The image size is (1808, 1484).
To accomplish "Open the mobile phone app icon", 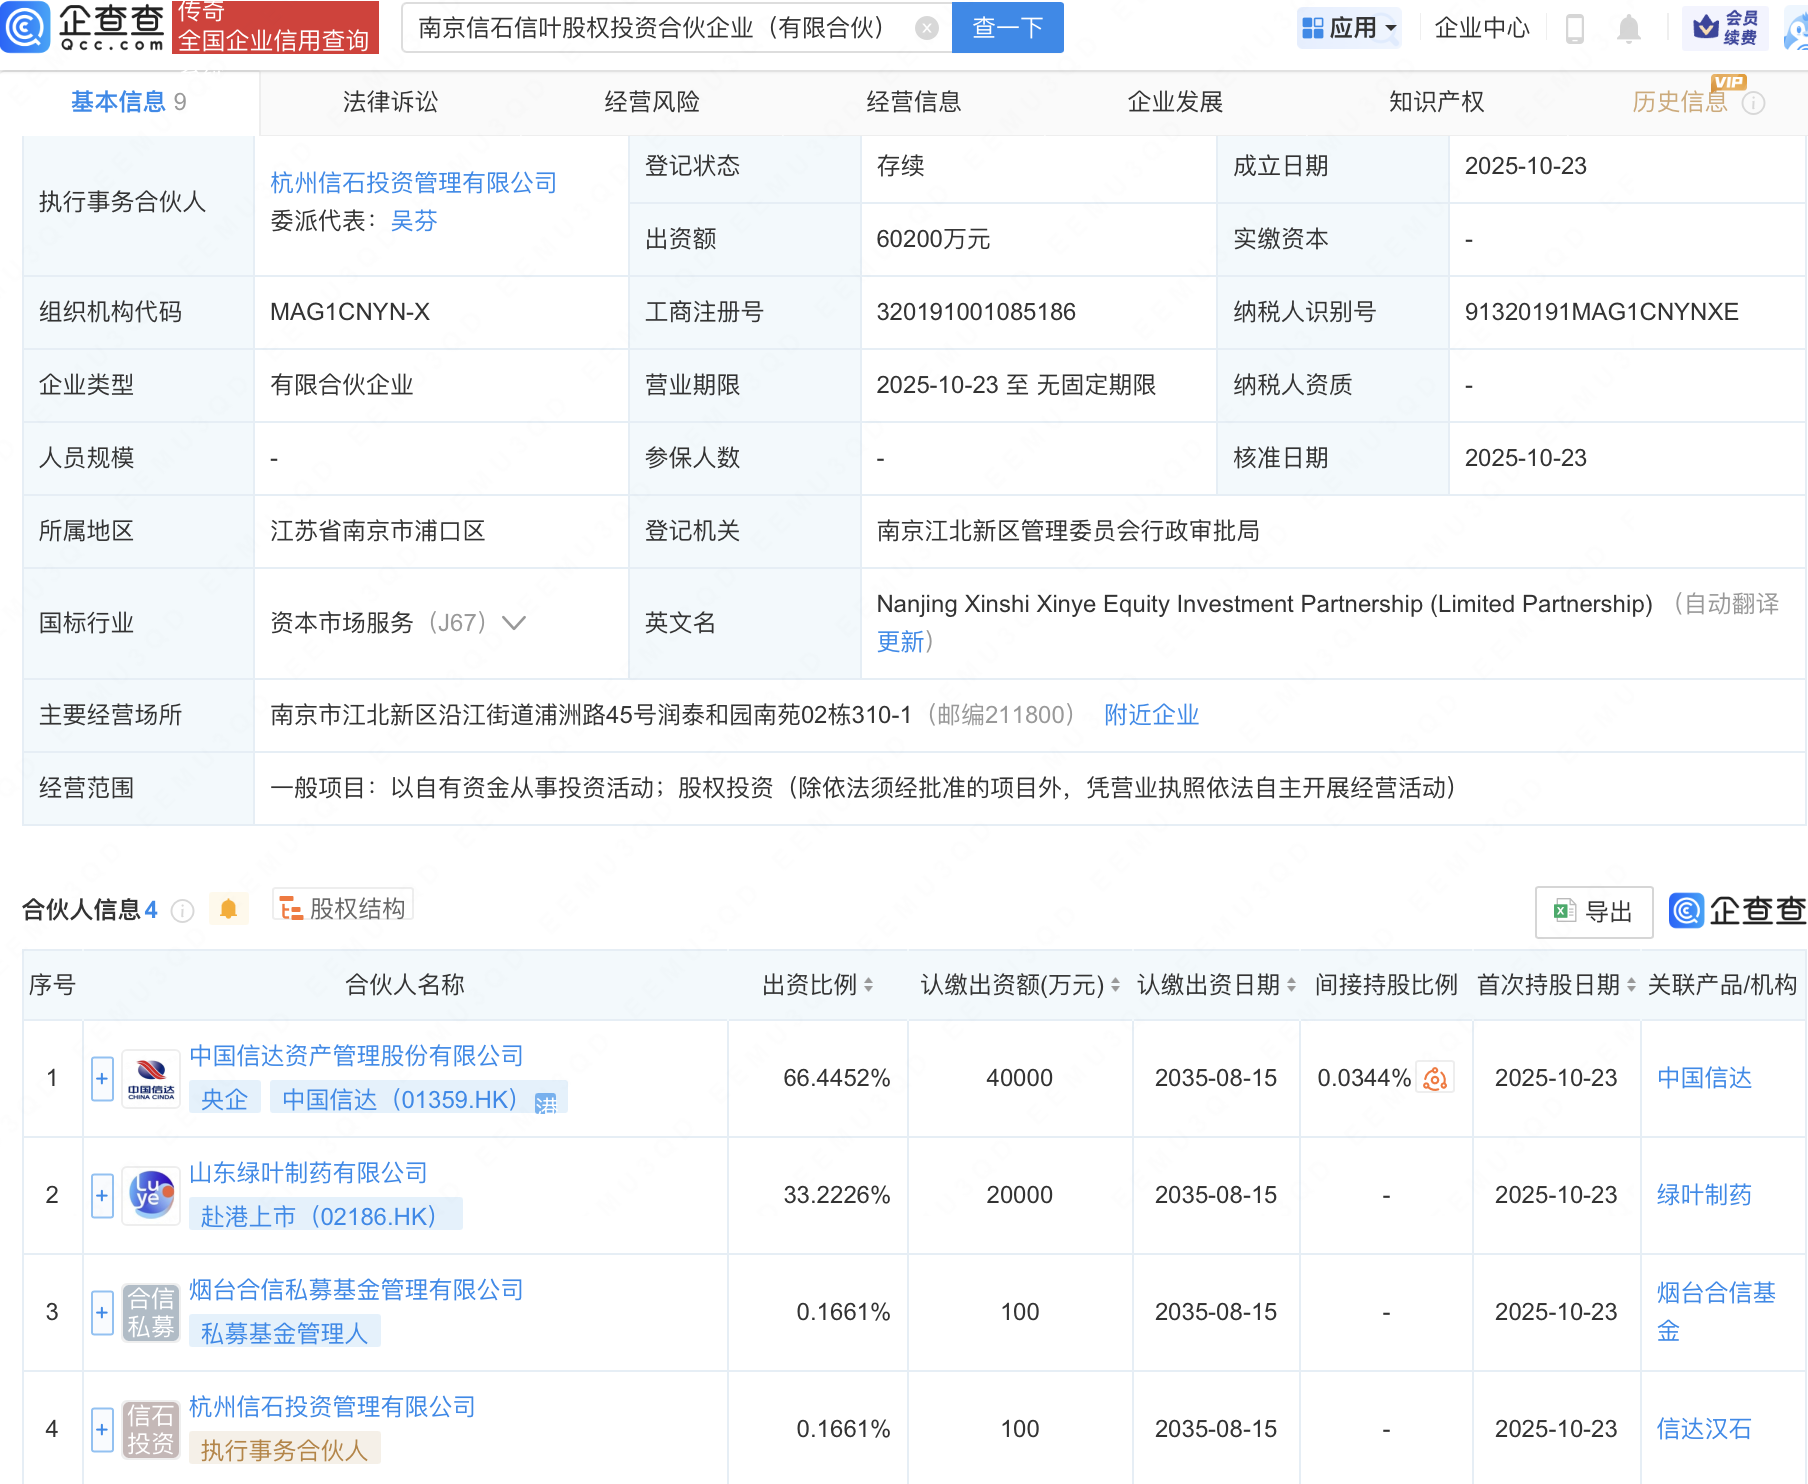I will point(1574,29).
